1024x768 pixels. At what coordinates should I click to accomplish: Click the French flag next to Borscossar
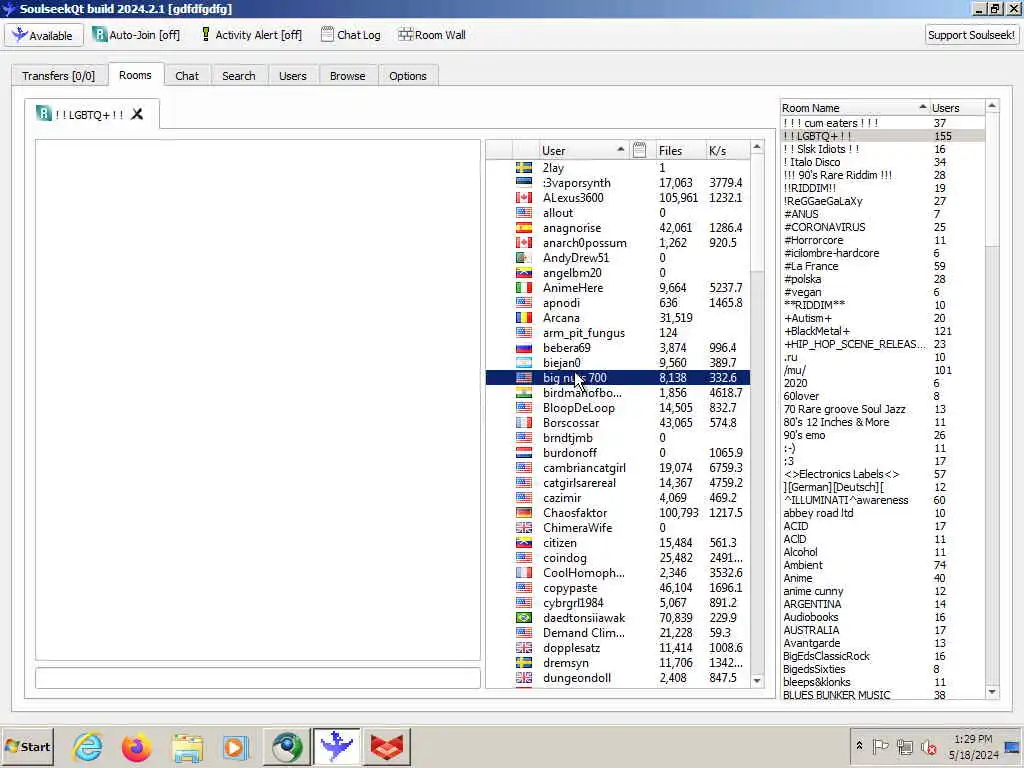[x=524, y=423]
